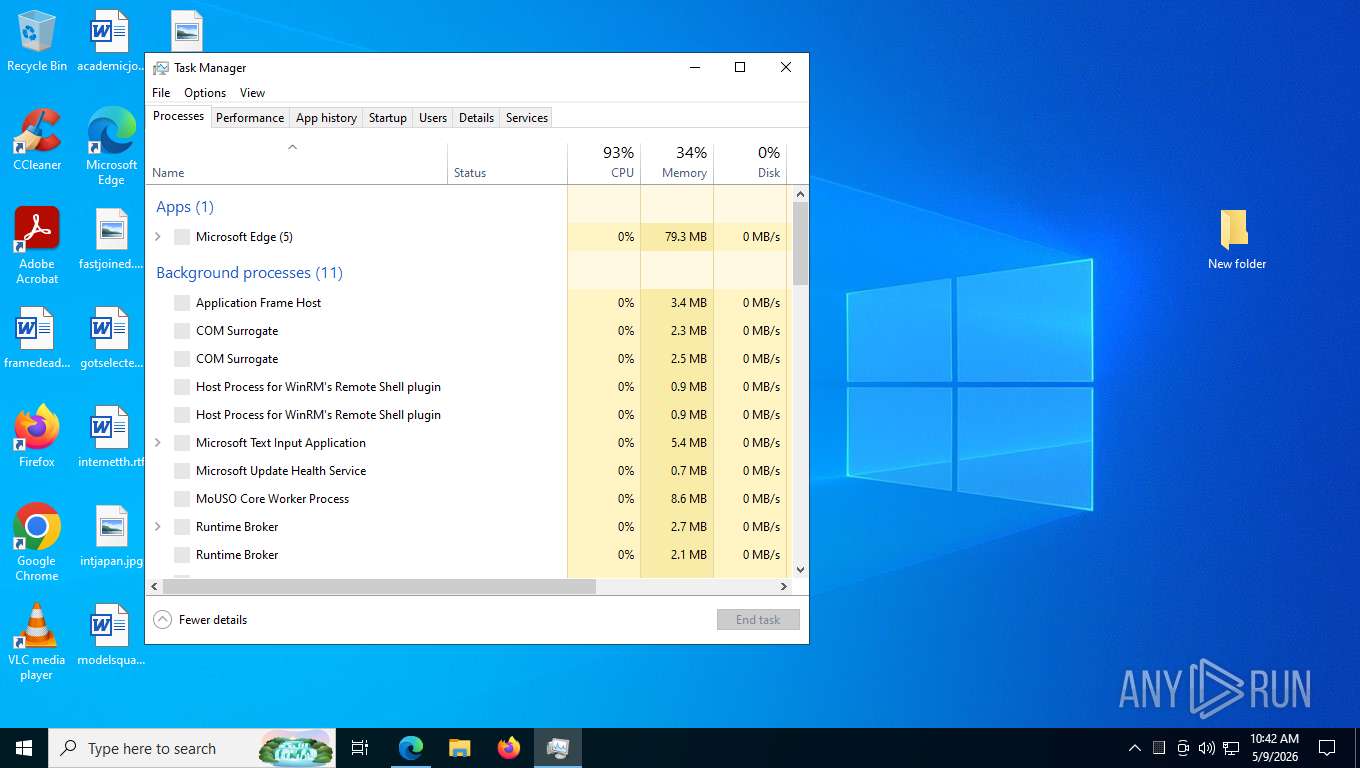Image resolution: width=1360 pixels, height=768 pixels.
Task: Open Microsoft Edge from the taskbar
Action: [x=411, y=748]
